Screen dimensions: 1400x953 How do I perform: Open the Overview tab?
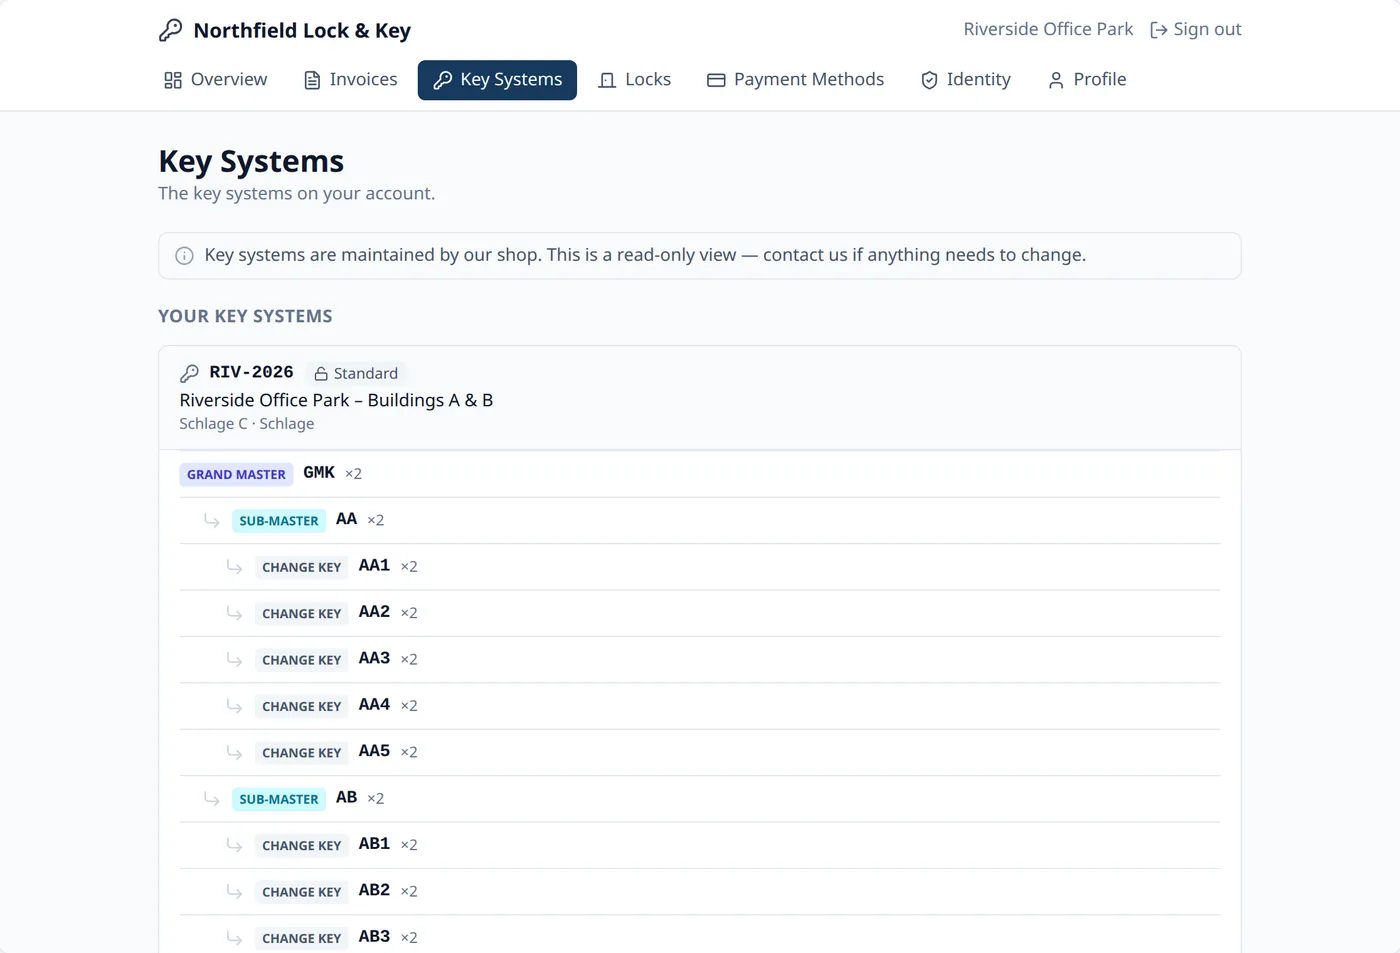coord(216,80)
